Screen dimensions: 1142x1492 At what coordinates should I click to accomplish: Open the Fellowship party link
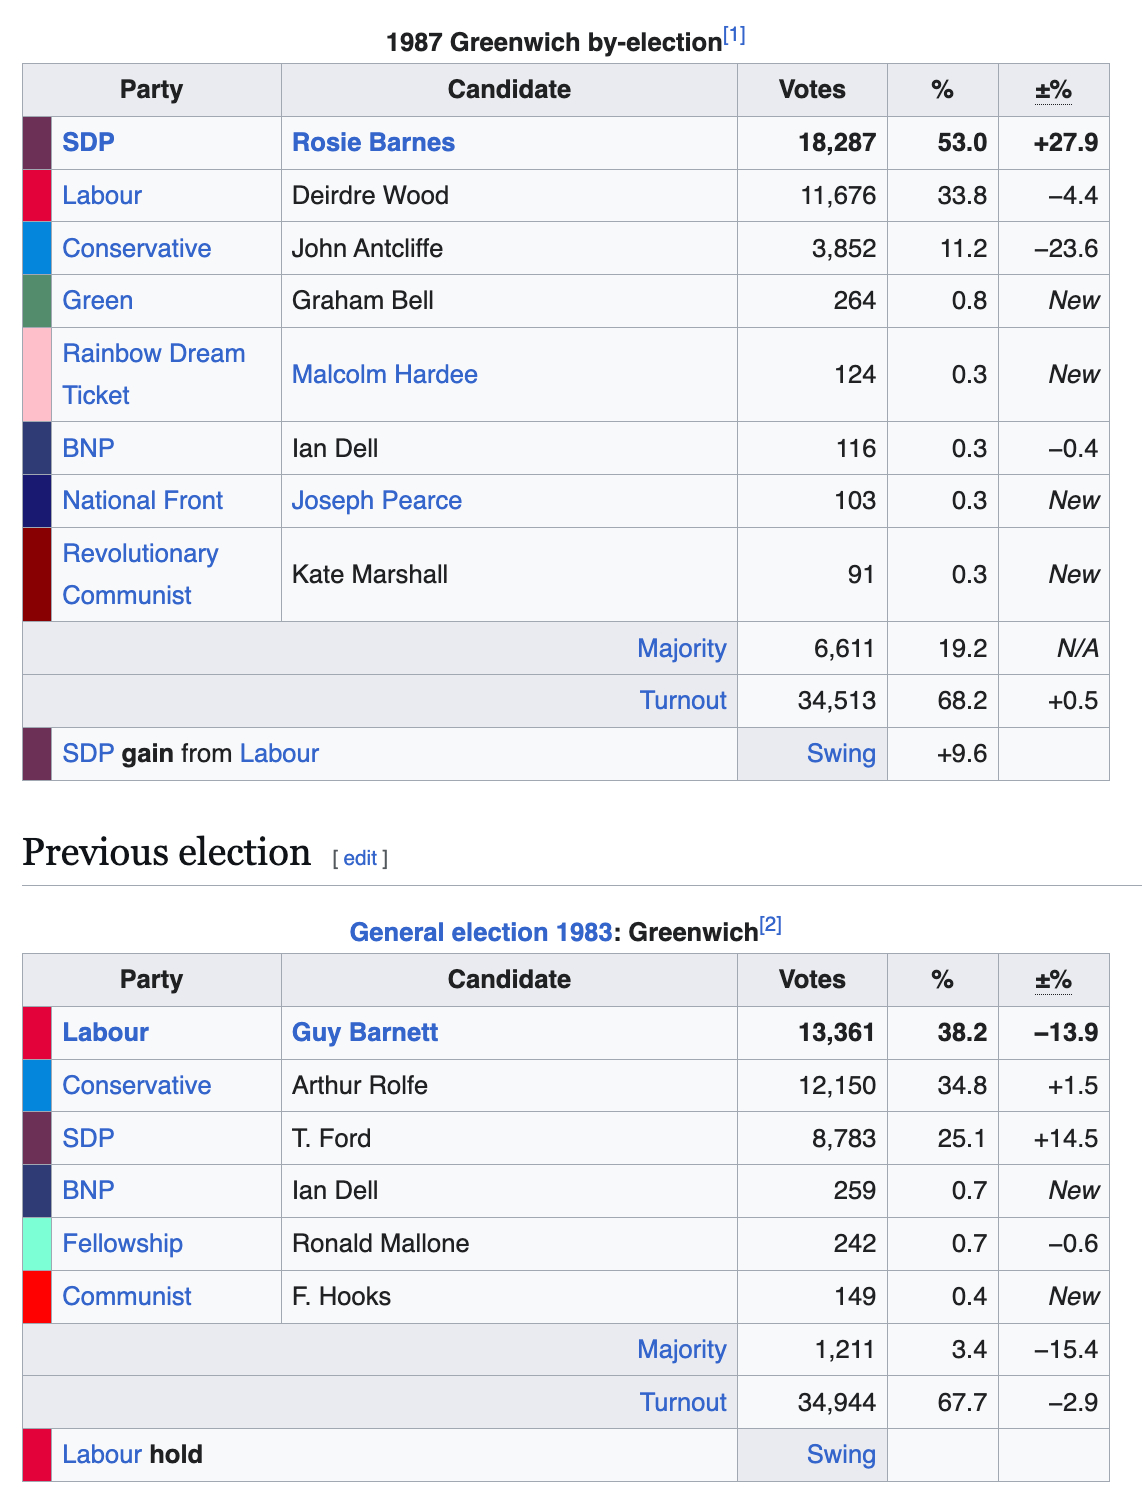click(122, 1243)
